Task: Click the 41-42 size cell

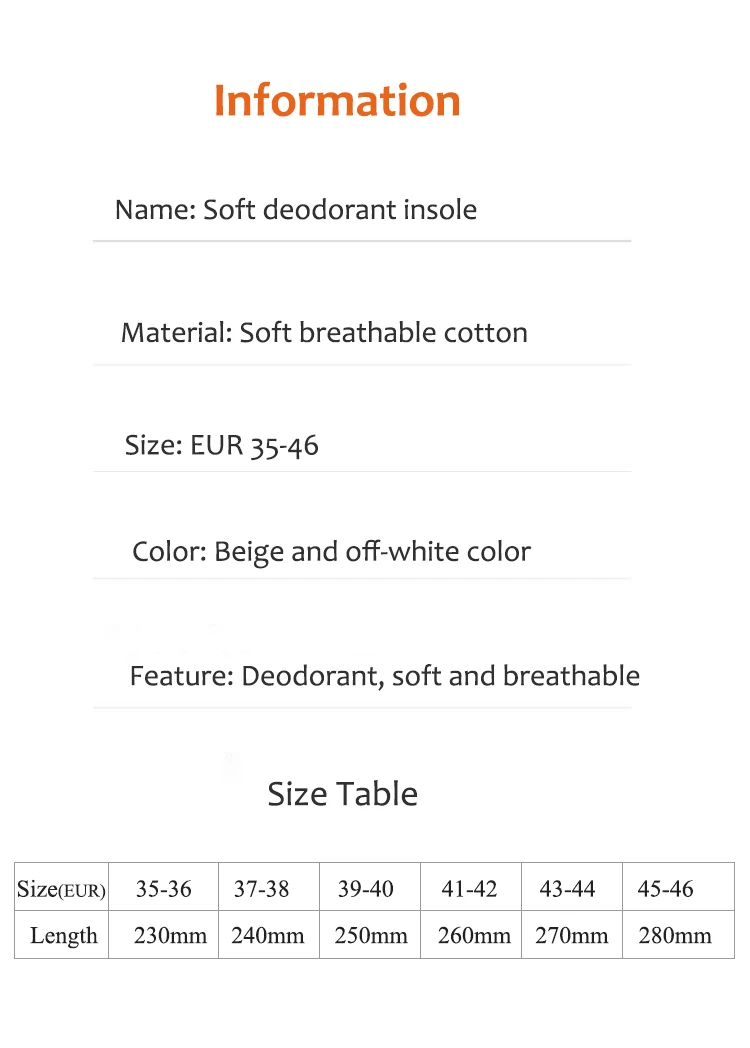Action: tap(469, 889)
